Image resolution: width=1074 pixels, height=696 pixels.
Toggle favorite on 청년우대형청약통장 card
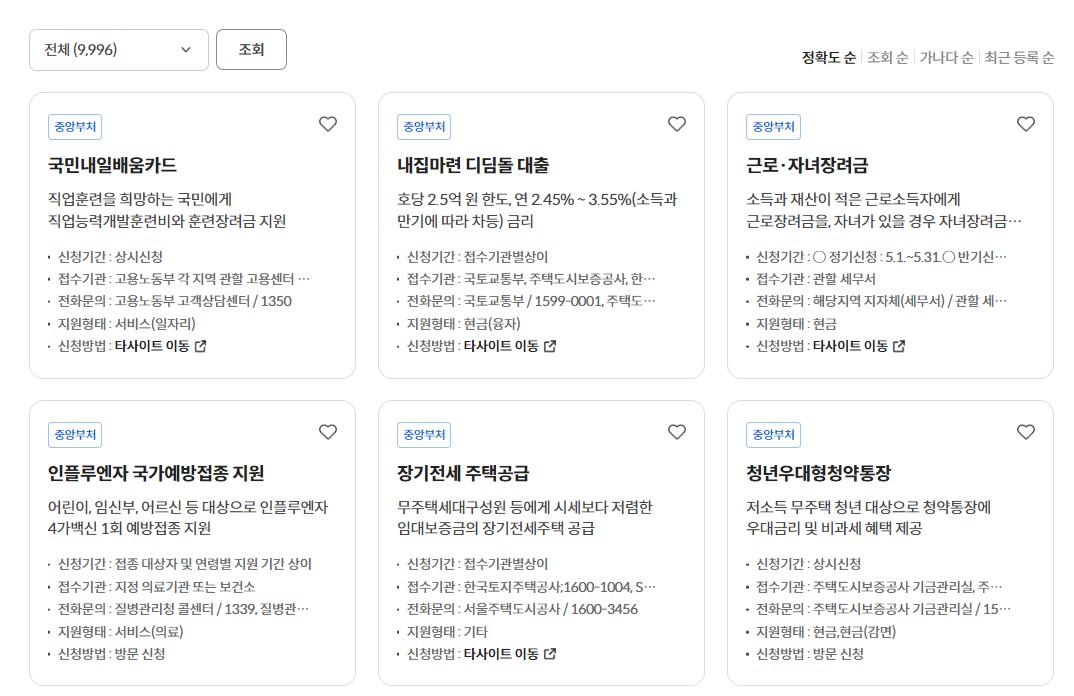(x=1026, y=431)
